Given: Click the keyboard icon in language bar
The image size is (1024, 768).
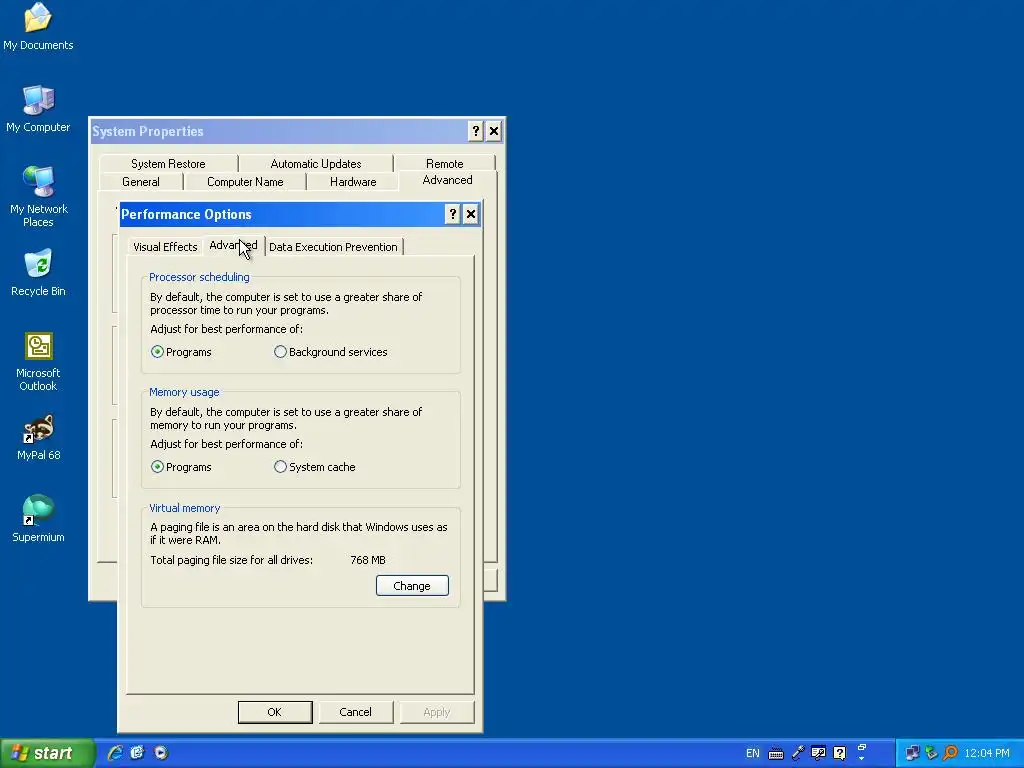Looking at the screenshot, I should pos(776,754).
